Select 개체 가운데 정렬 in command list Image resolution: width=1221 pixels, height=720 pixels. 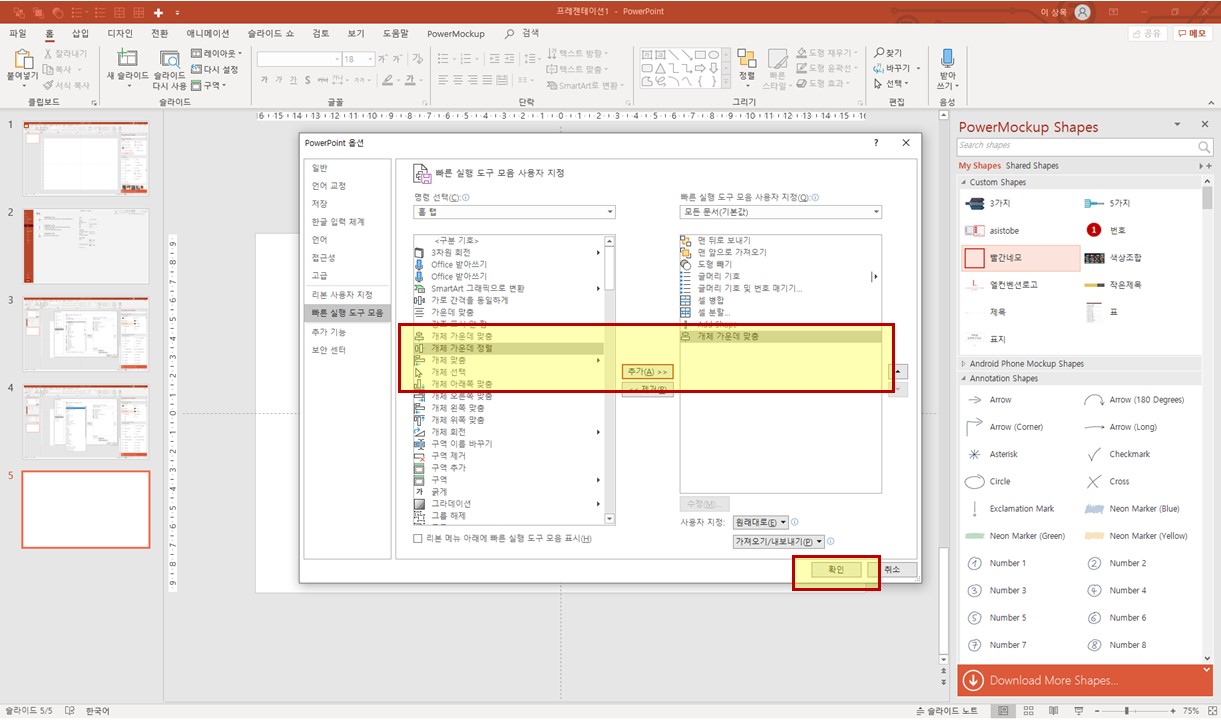coord(509,348)
